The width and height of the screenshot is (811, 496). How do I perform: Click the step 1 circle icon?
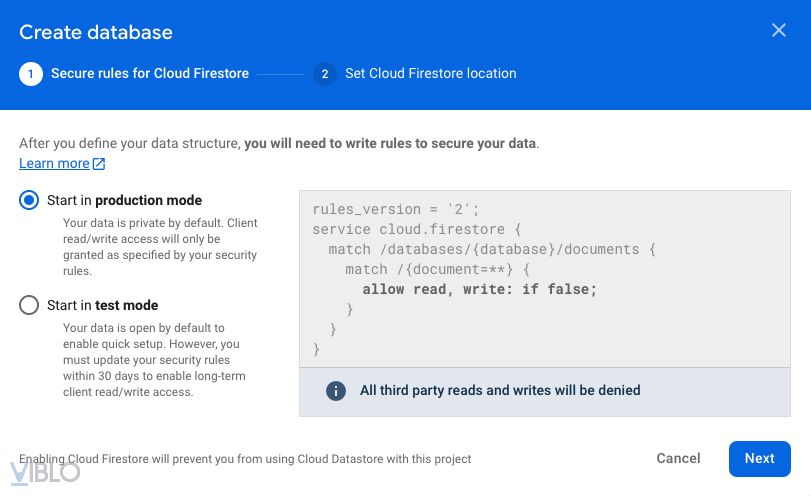pos(31,74)
